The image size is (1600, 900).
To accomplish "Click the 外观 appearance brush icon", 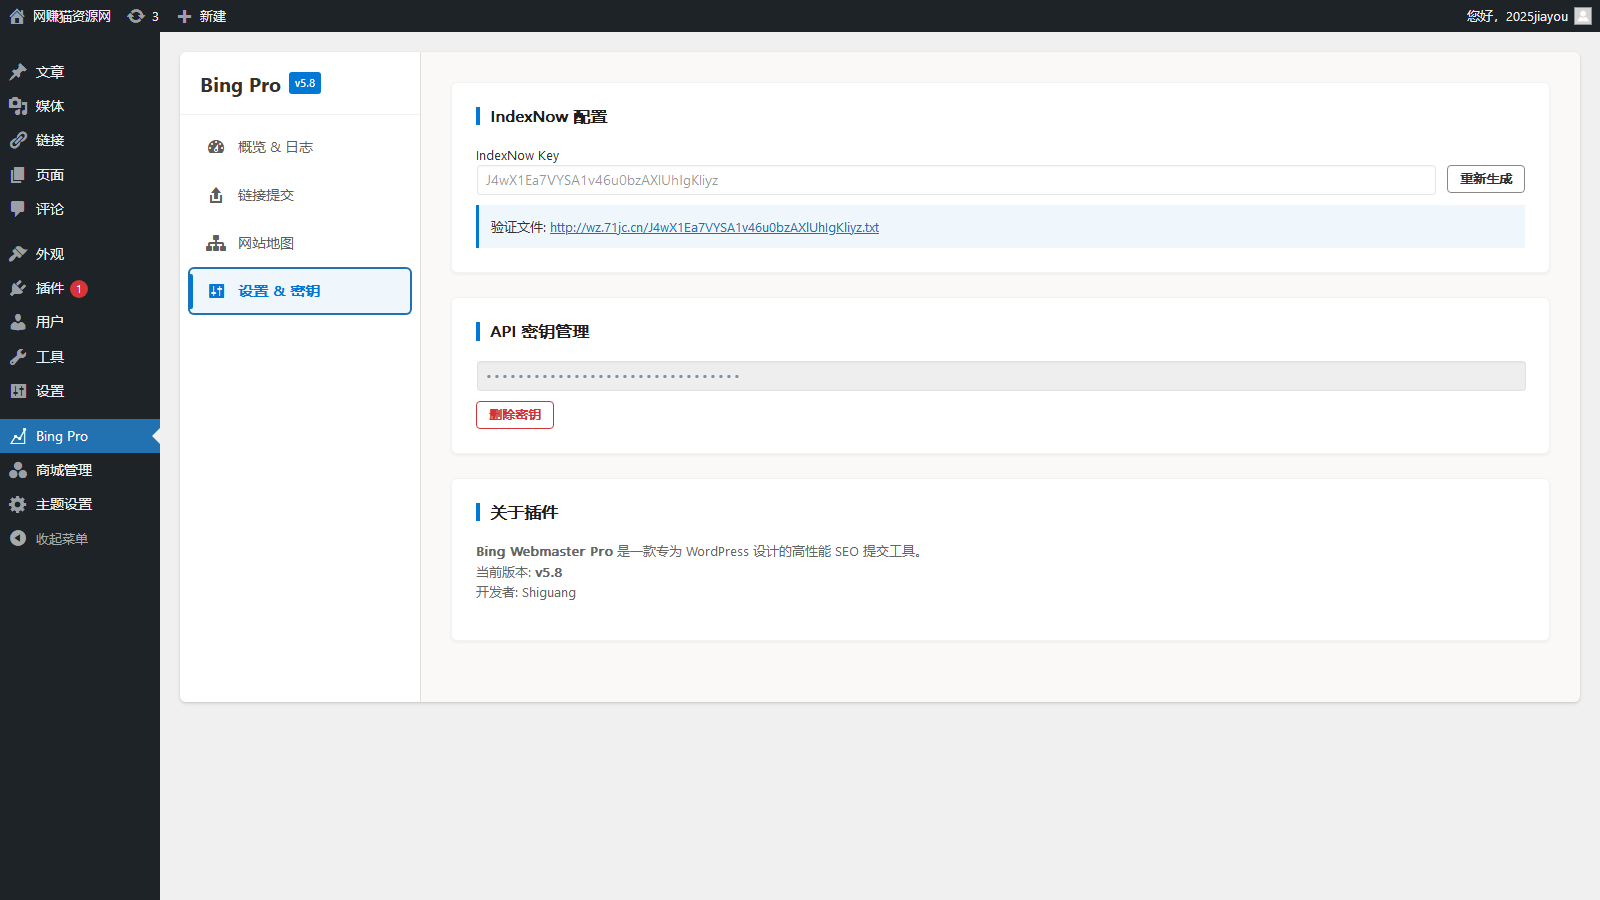I will pyautogui.click(x=18, y=254).
